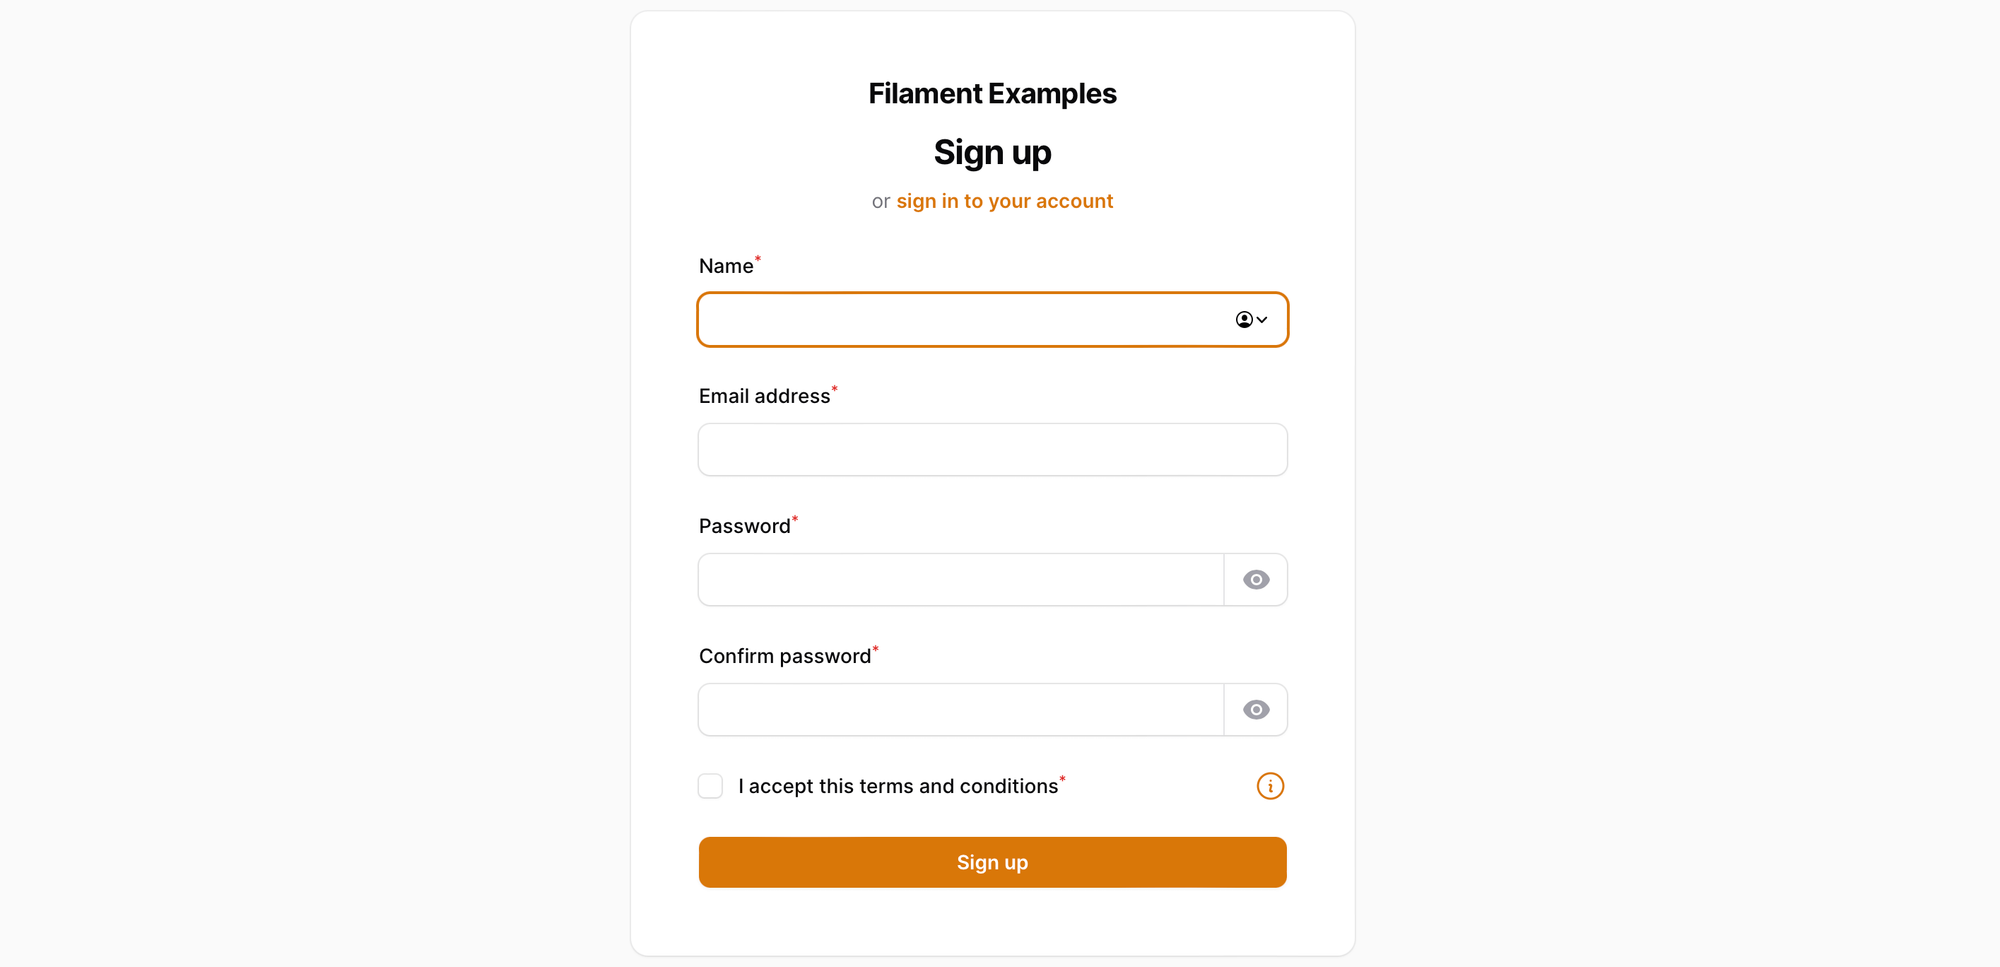The height and width of the screenshot is (967, 2000).
Task: Open the info tooltip next to terms checkbox
Action: (x=1270, y=786)
